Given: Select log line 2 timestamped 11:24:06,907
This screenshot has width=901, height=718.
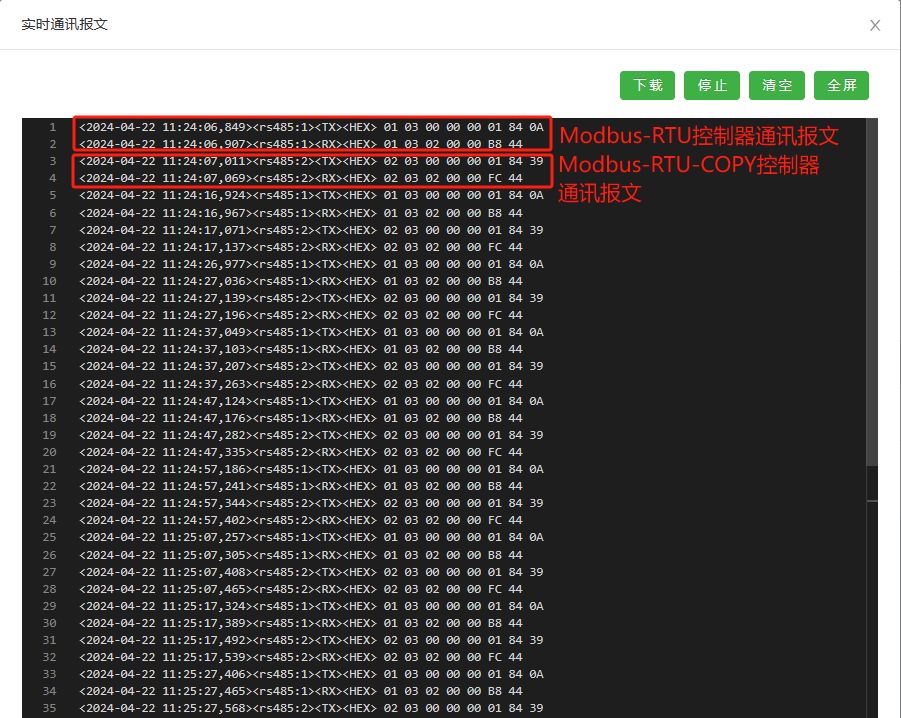Looking at the screenshot, I should pos(301,144).
